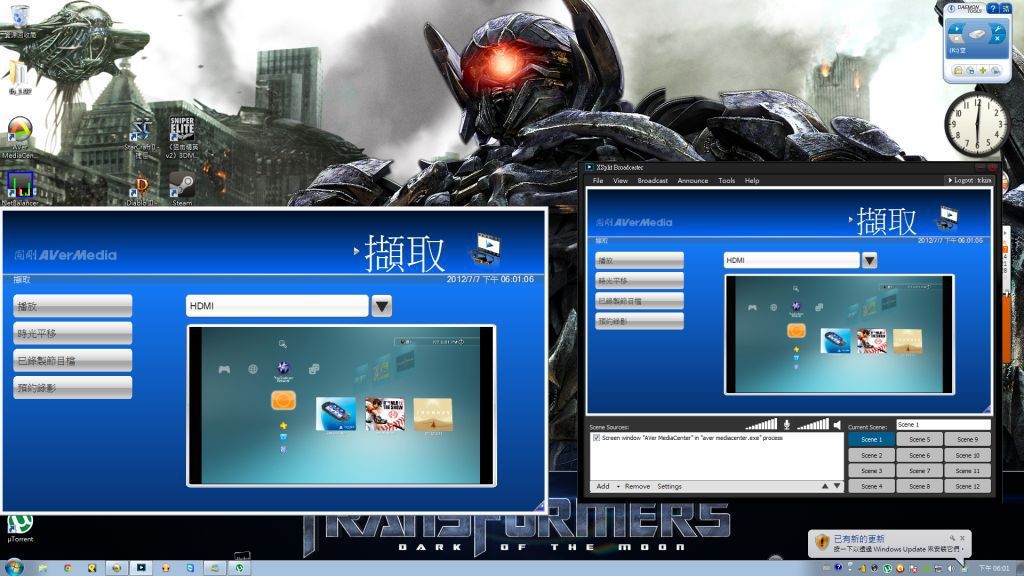Click the 播放 button in AVerMedia

click(72, 306)
